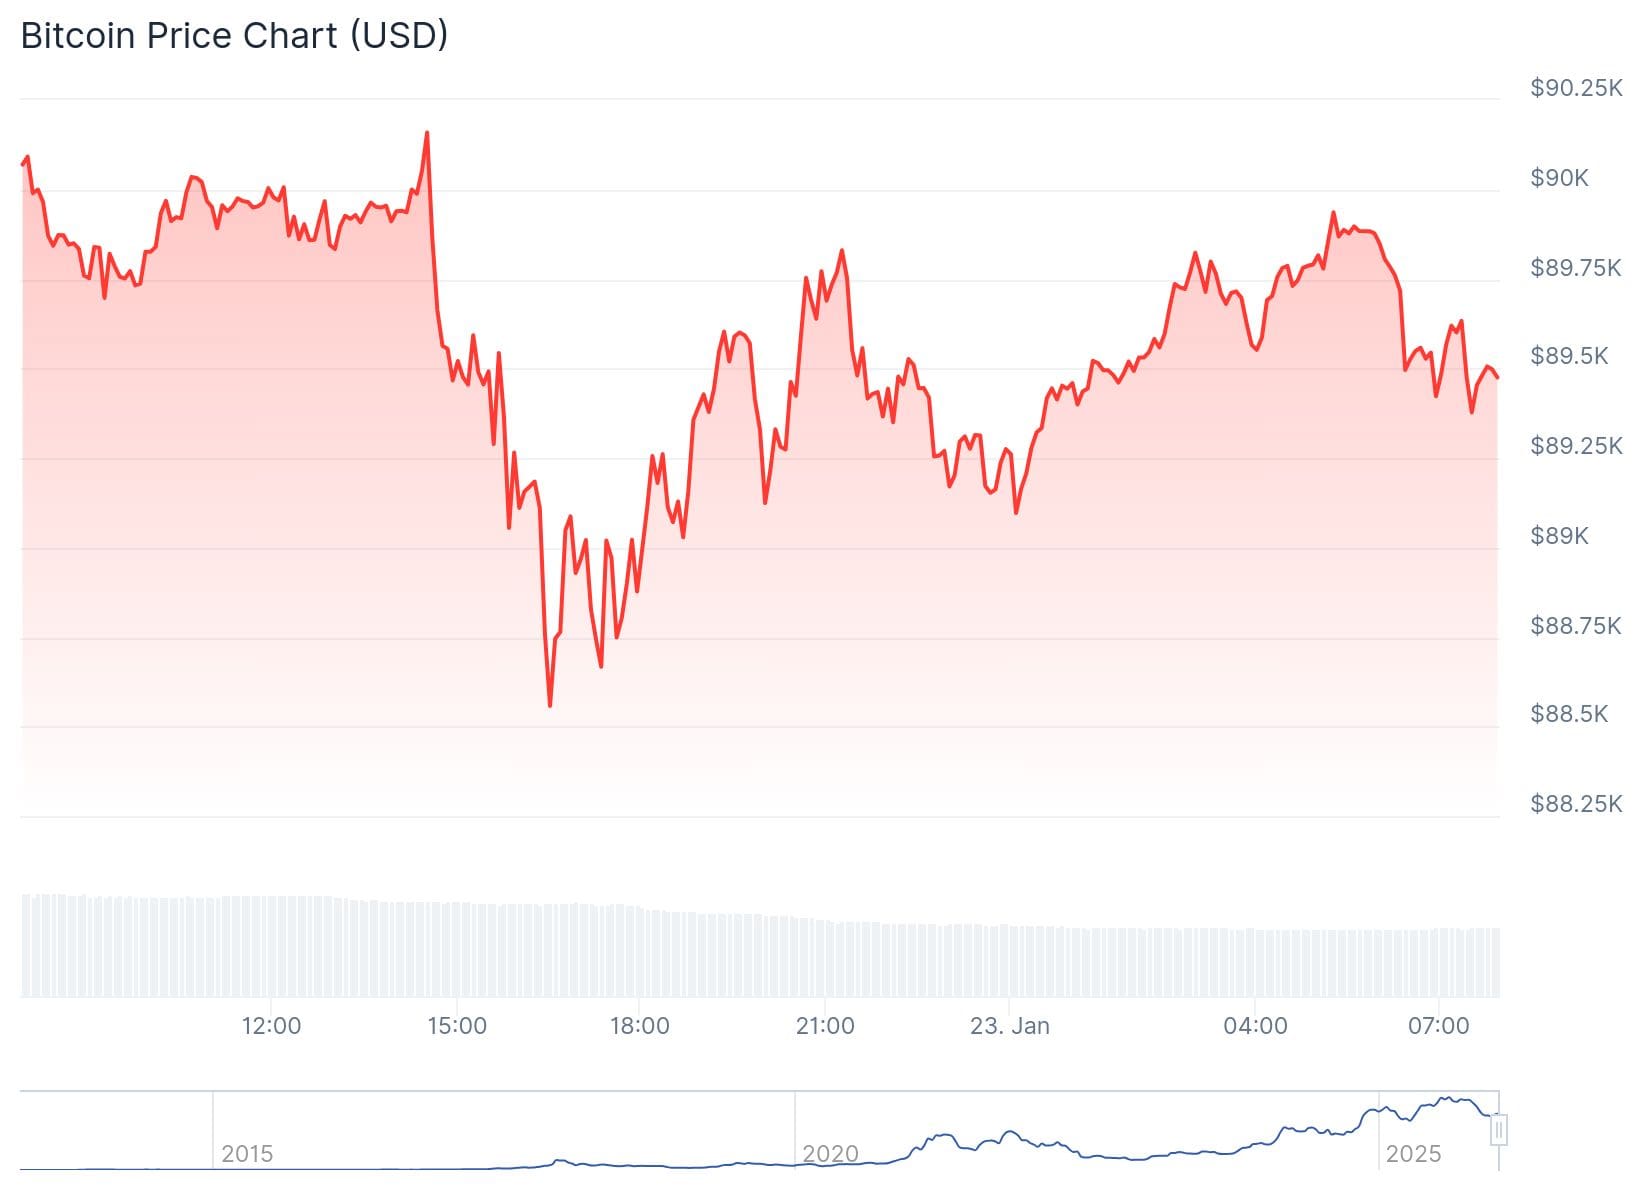1644x1200 pixels.
Task: Click the 15:00 time axis label
Action: [456, 1026]
